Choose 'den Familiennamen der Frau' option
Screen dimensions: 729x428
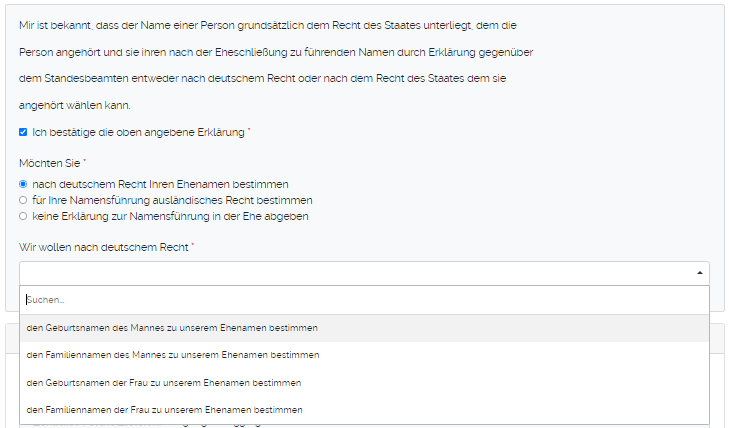164,409
